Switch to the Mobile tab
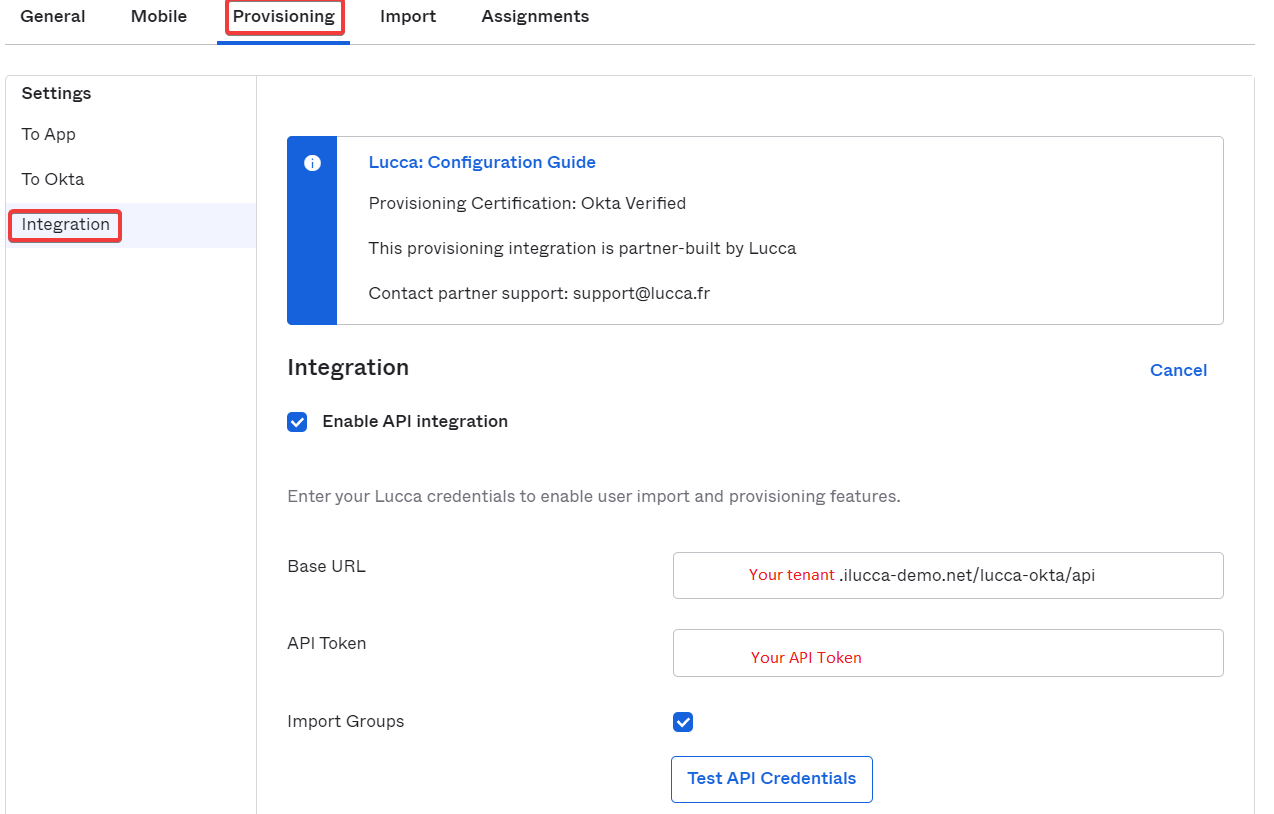The height and width of the screenshot is (814, 1274). (159, 17)
